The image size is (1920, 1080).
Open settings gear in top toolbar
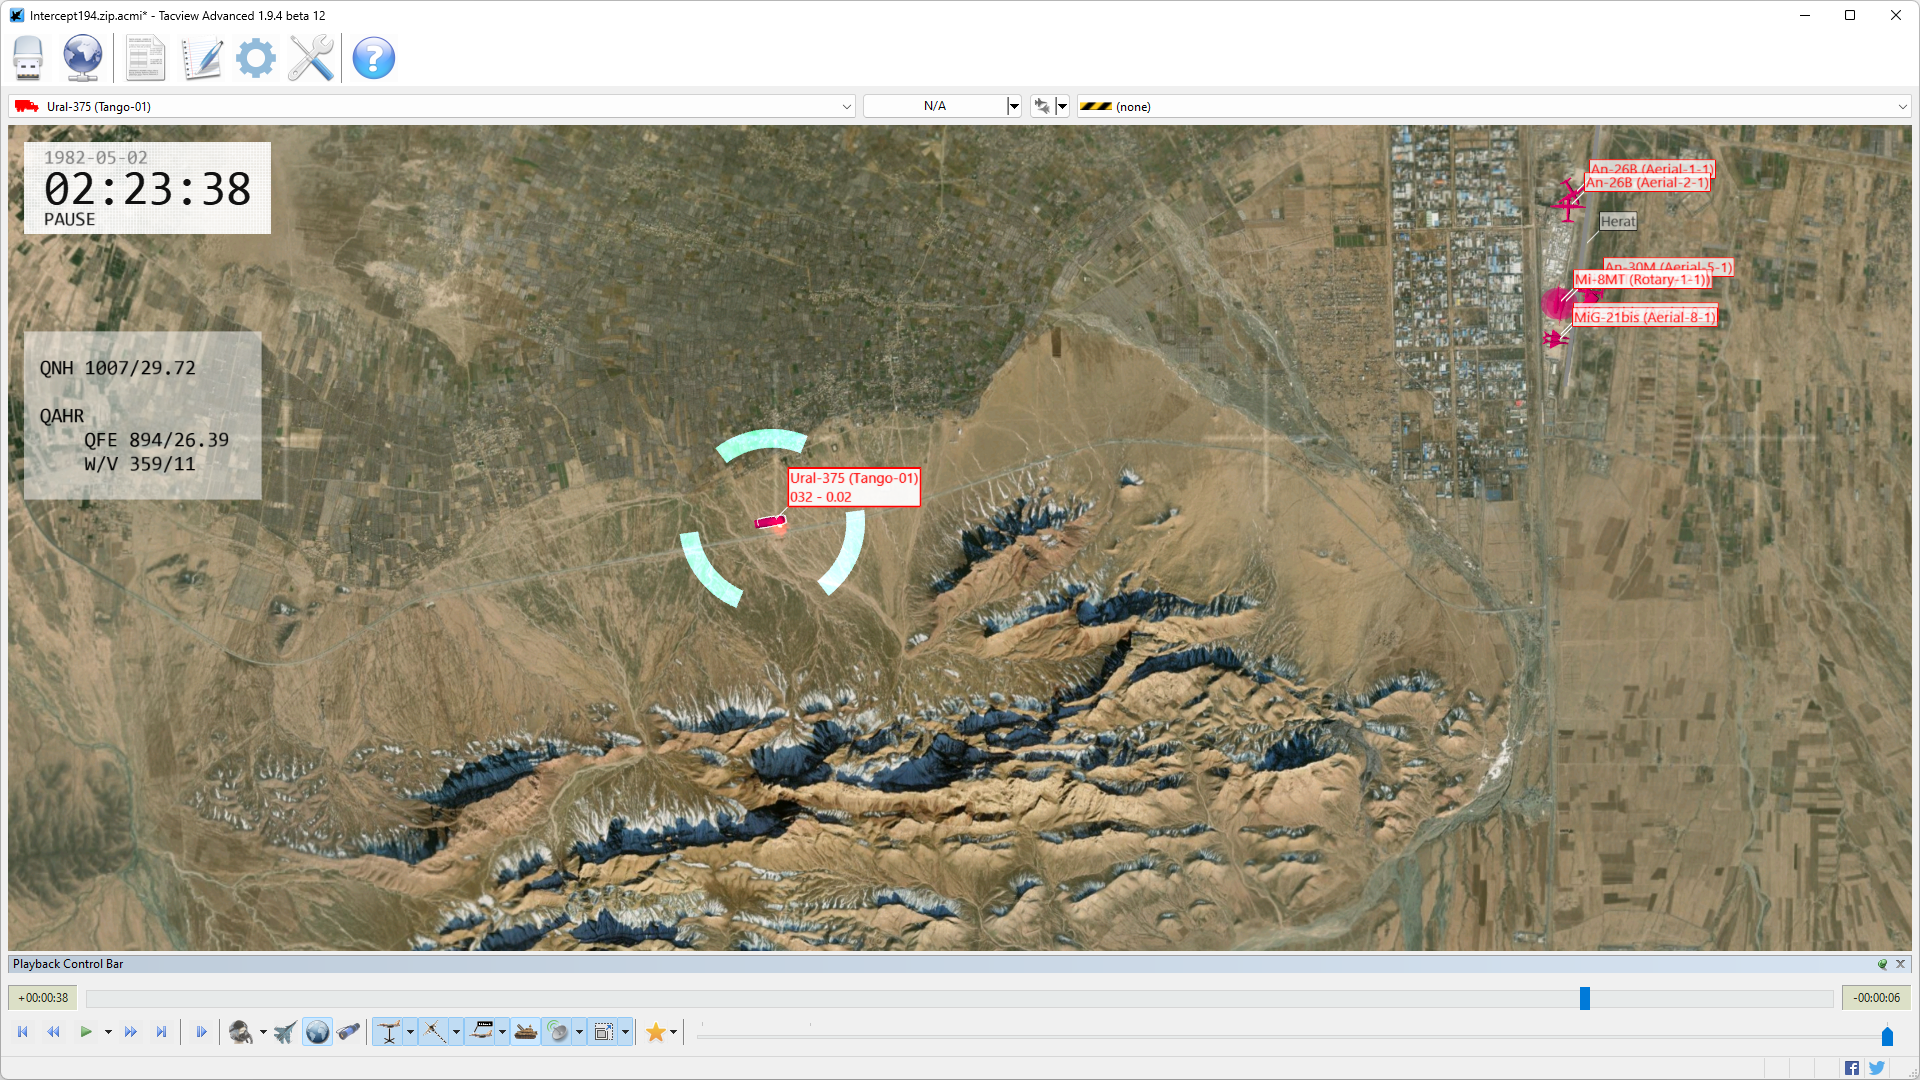coord(256,58)
